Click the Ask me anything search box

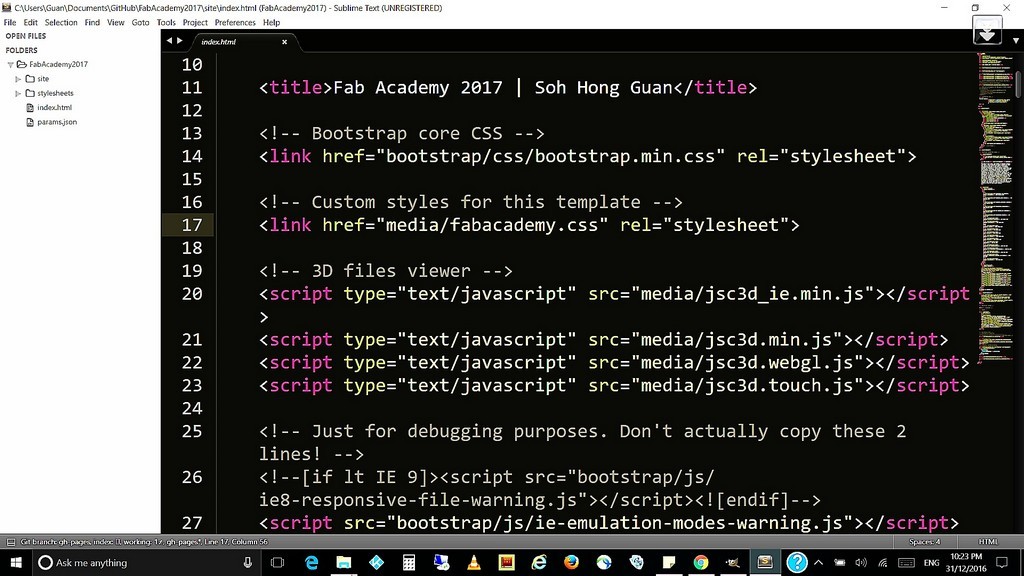click(x=147, y=562)
